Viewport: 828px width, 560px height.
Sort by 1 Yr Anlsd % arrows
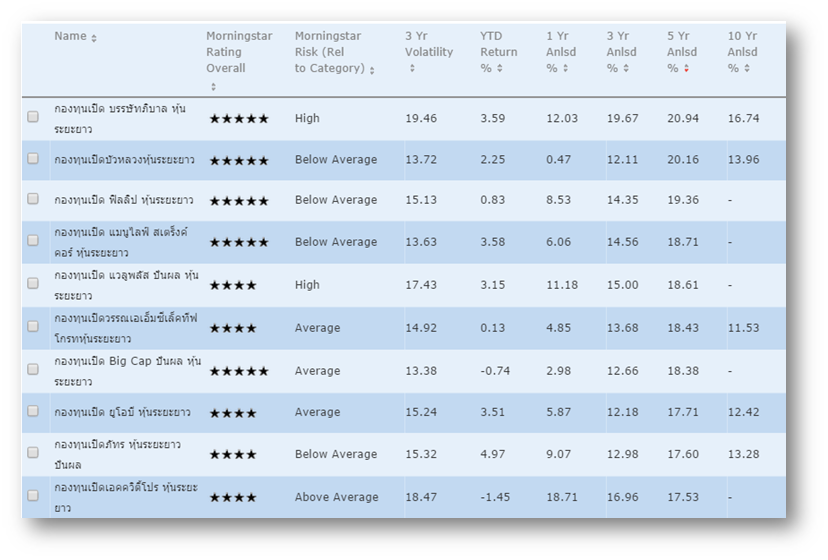click(x=565, y=69)
